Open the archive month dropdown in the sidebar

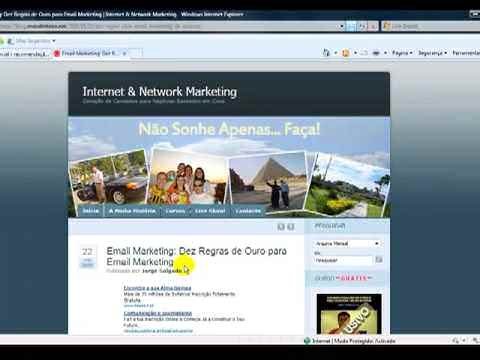pos(347,243)
